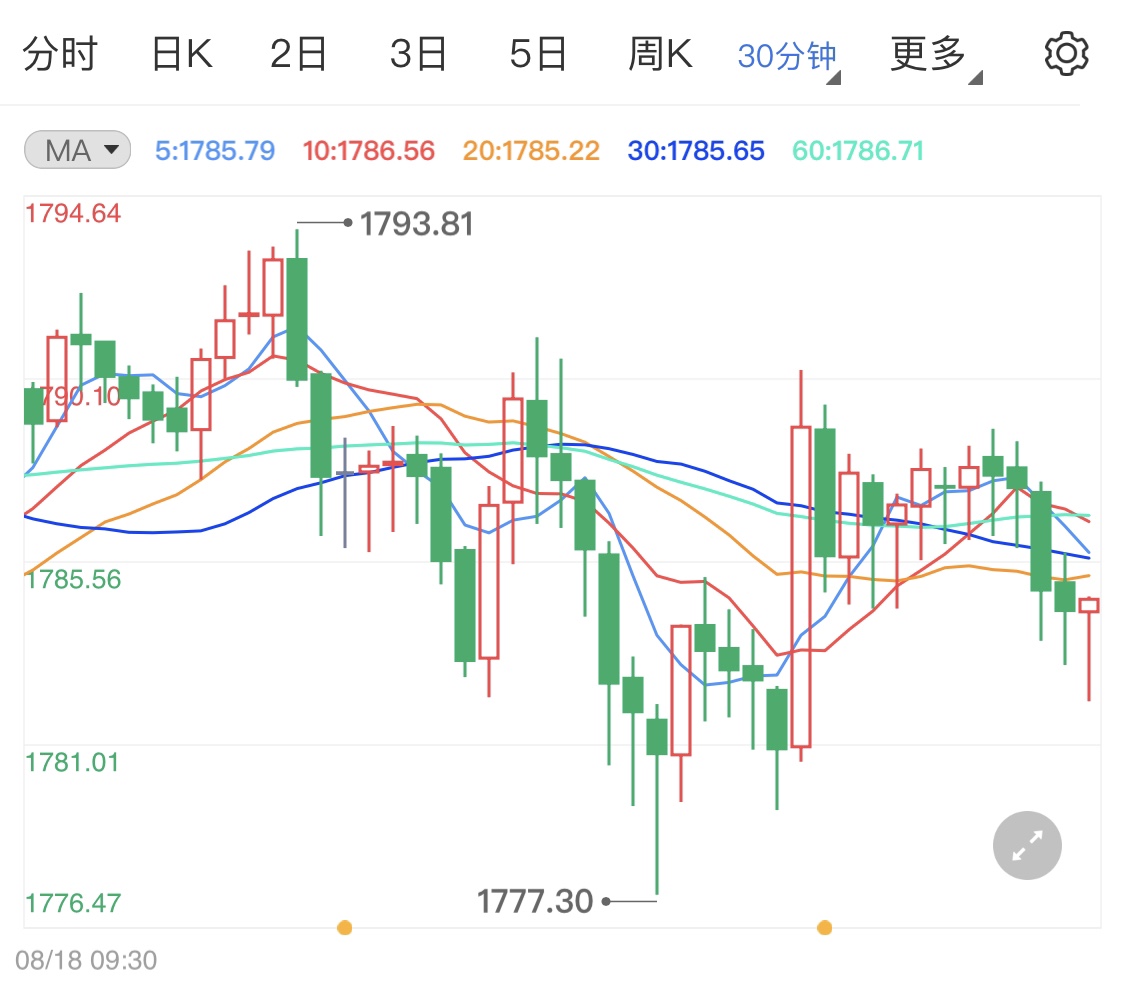
Task: Switch to 日K daily candlestick tab
Action: (182, 55)
